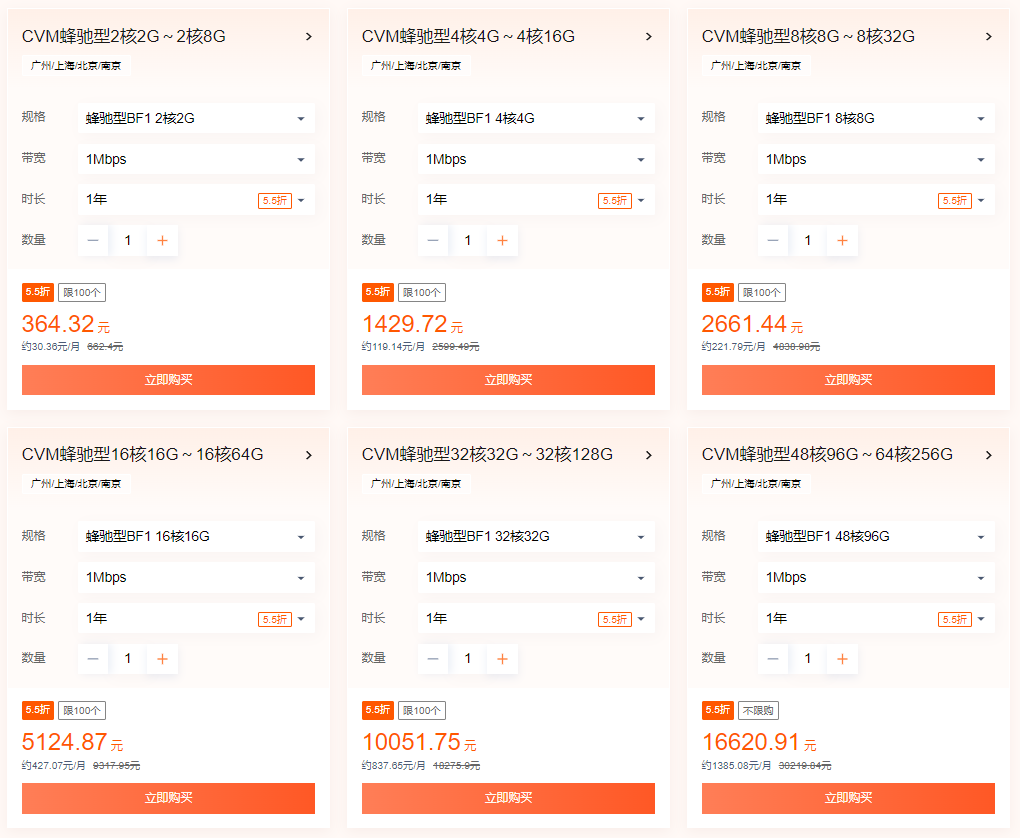Click the quantity field in 4核4G card
Viewport: 1020px width, 838px height.
click(468, 241)
